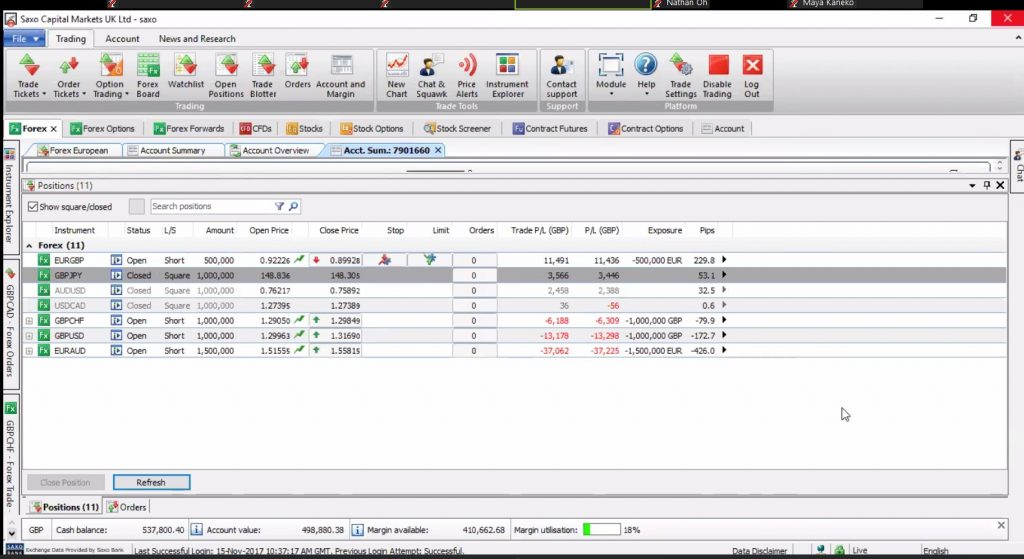Click the info icon beside Cash balance
The height and width of the screenshot is (559, 1024).
tap(196, 530)
